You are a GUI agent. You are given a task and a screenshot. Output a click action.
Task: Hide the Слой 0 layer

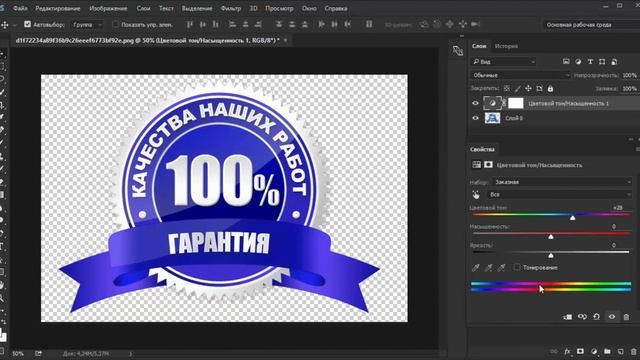click(475, 118)
